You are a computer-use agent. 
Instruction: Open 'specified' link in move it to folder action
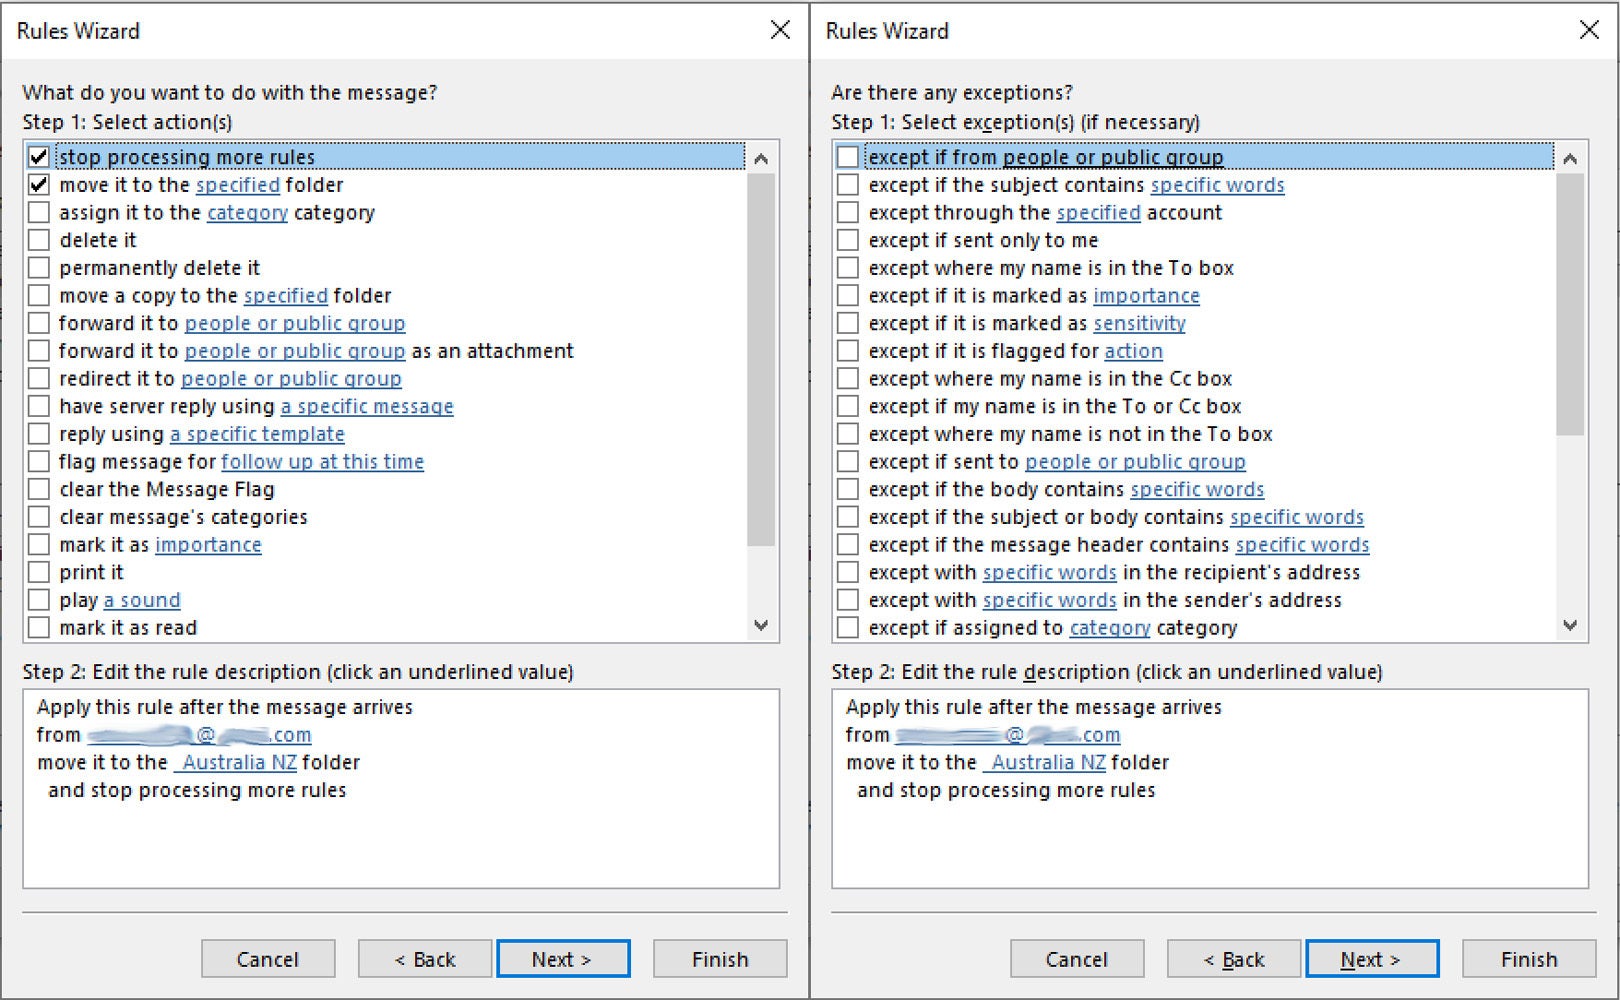[238, 185]
